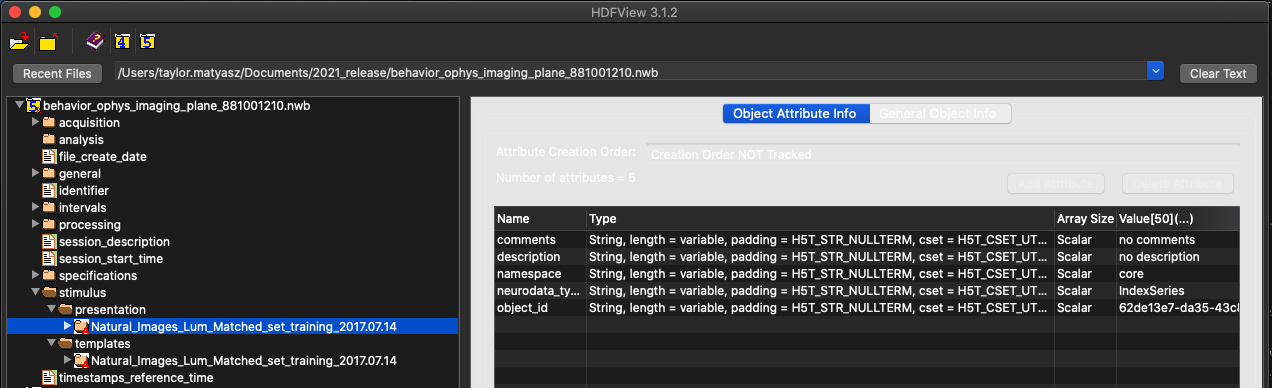Click the 'no description' value cell
Viewport: 1272px width, 388px height.
(1178, 257)
